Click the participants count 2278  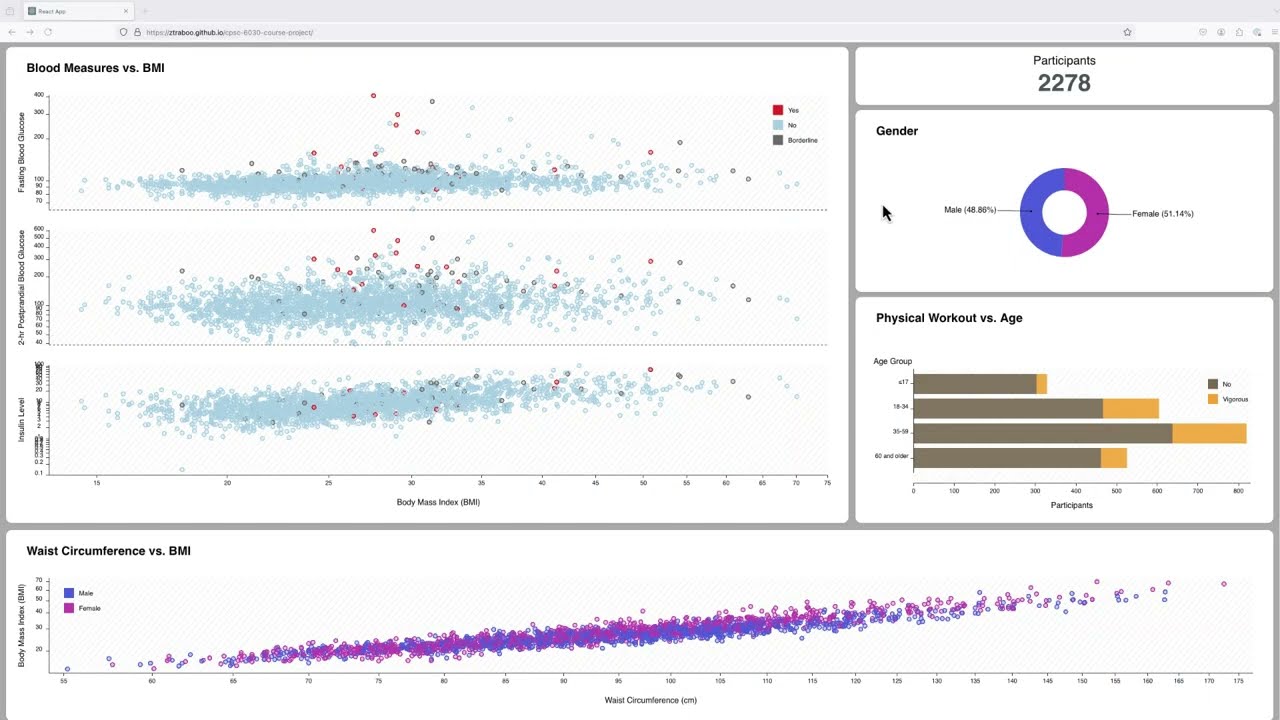pyautogui.click(x=1064, y=83)
